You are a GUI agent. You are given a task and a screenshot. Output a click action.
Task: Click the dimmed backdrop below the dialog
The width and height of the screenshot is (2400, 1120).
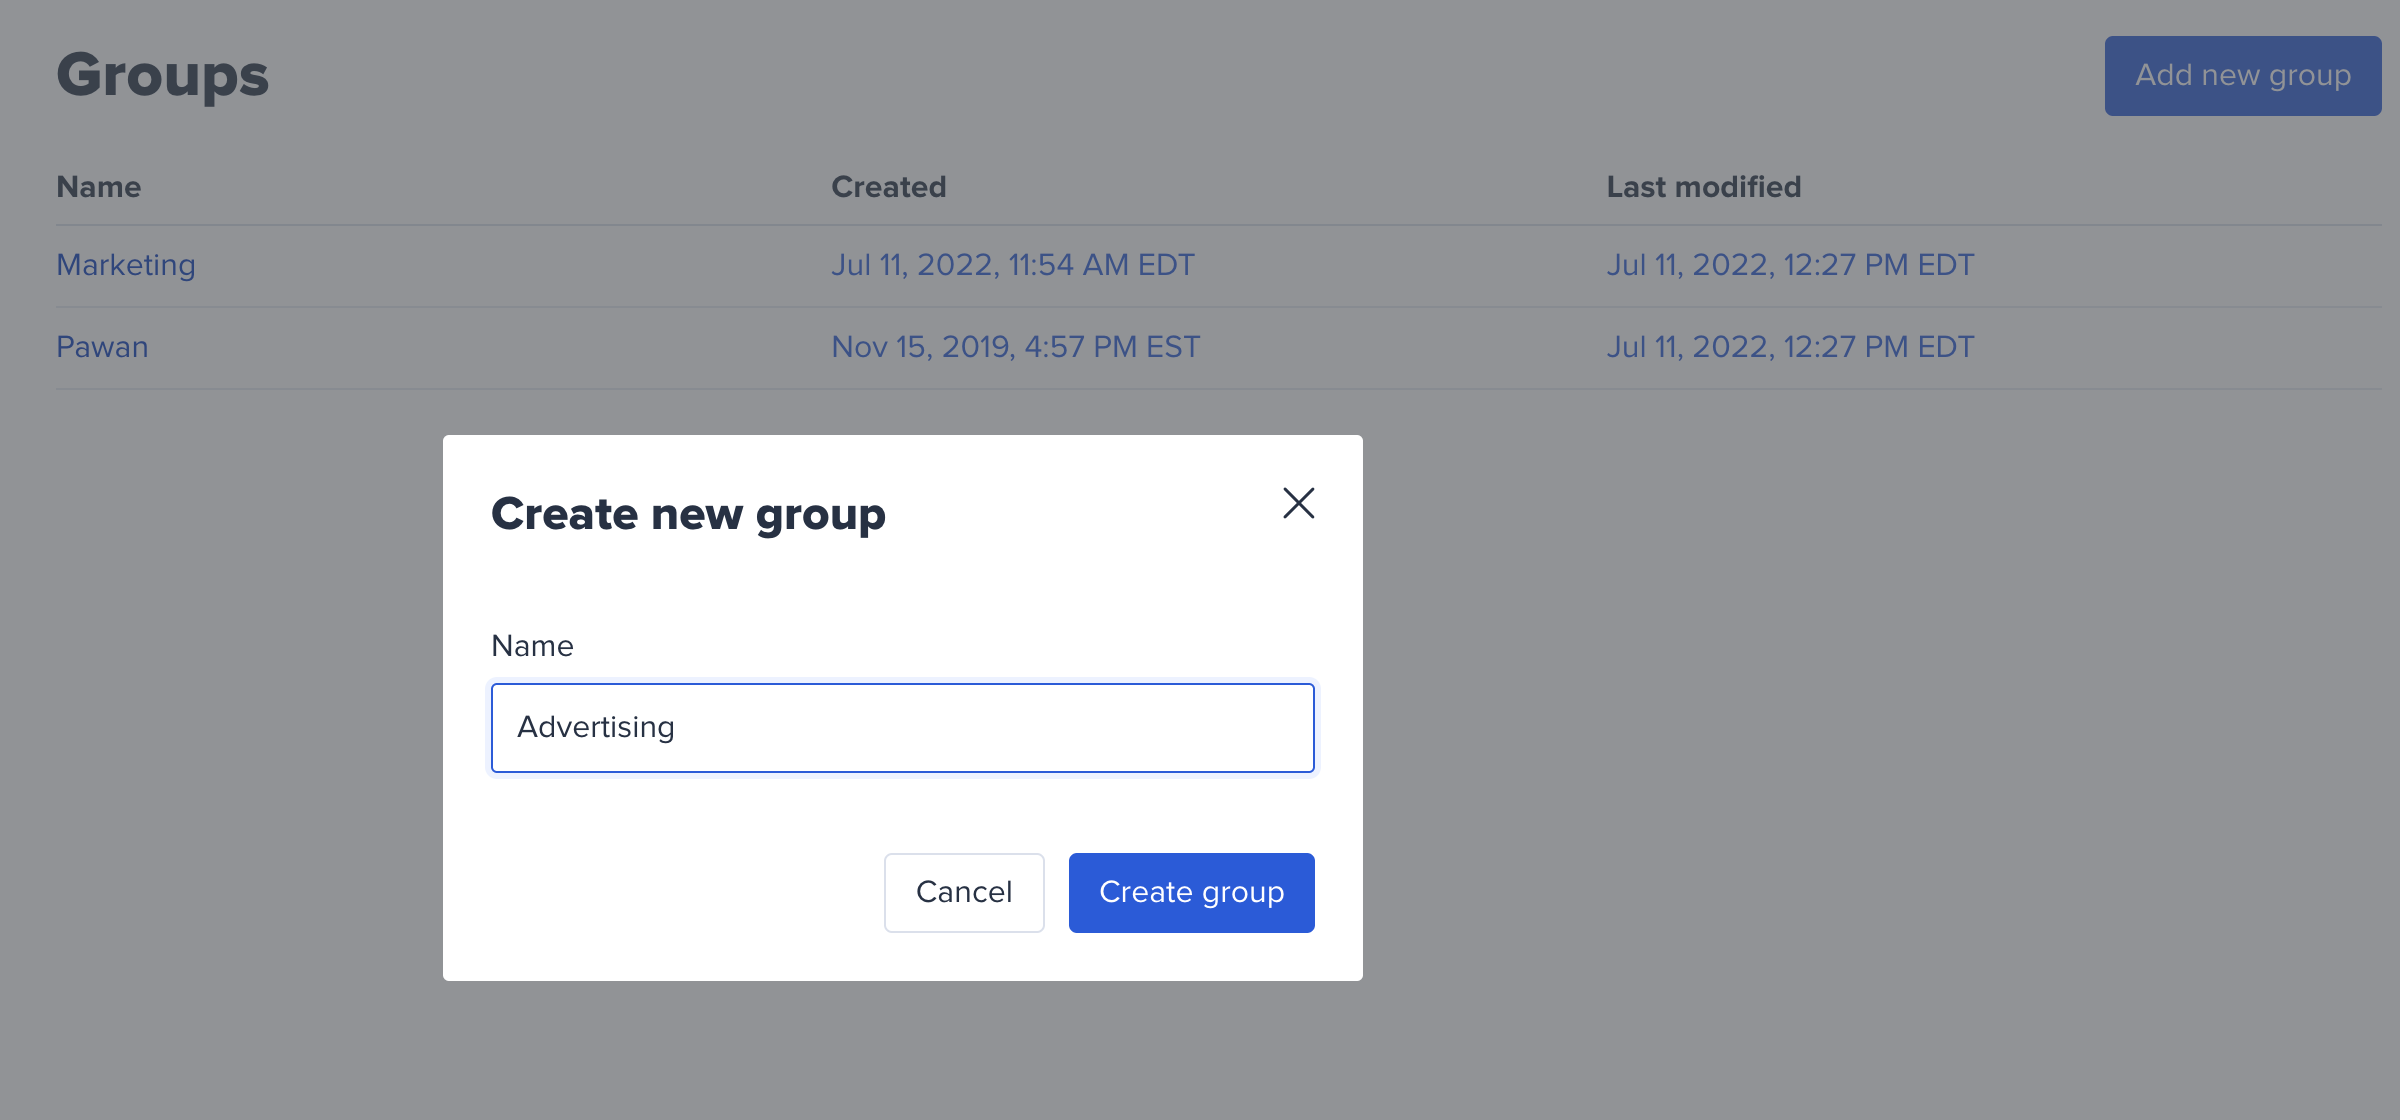(x=902, y=1050)
